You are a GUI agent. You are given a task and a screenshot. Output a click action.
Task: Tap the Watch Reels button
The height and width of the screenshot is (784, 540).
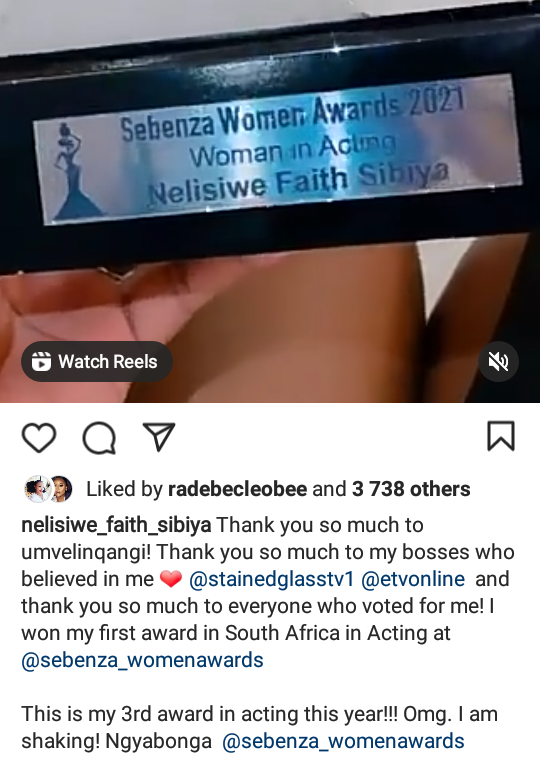[x=97, y=362]
